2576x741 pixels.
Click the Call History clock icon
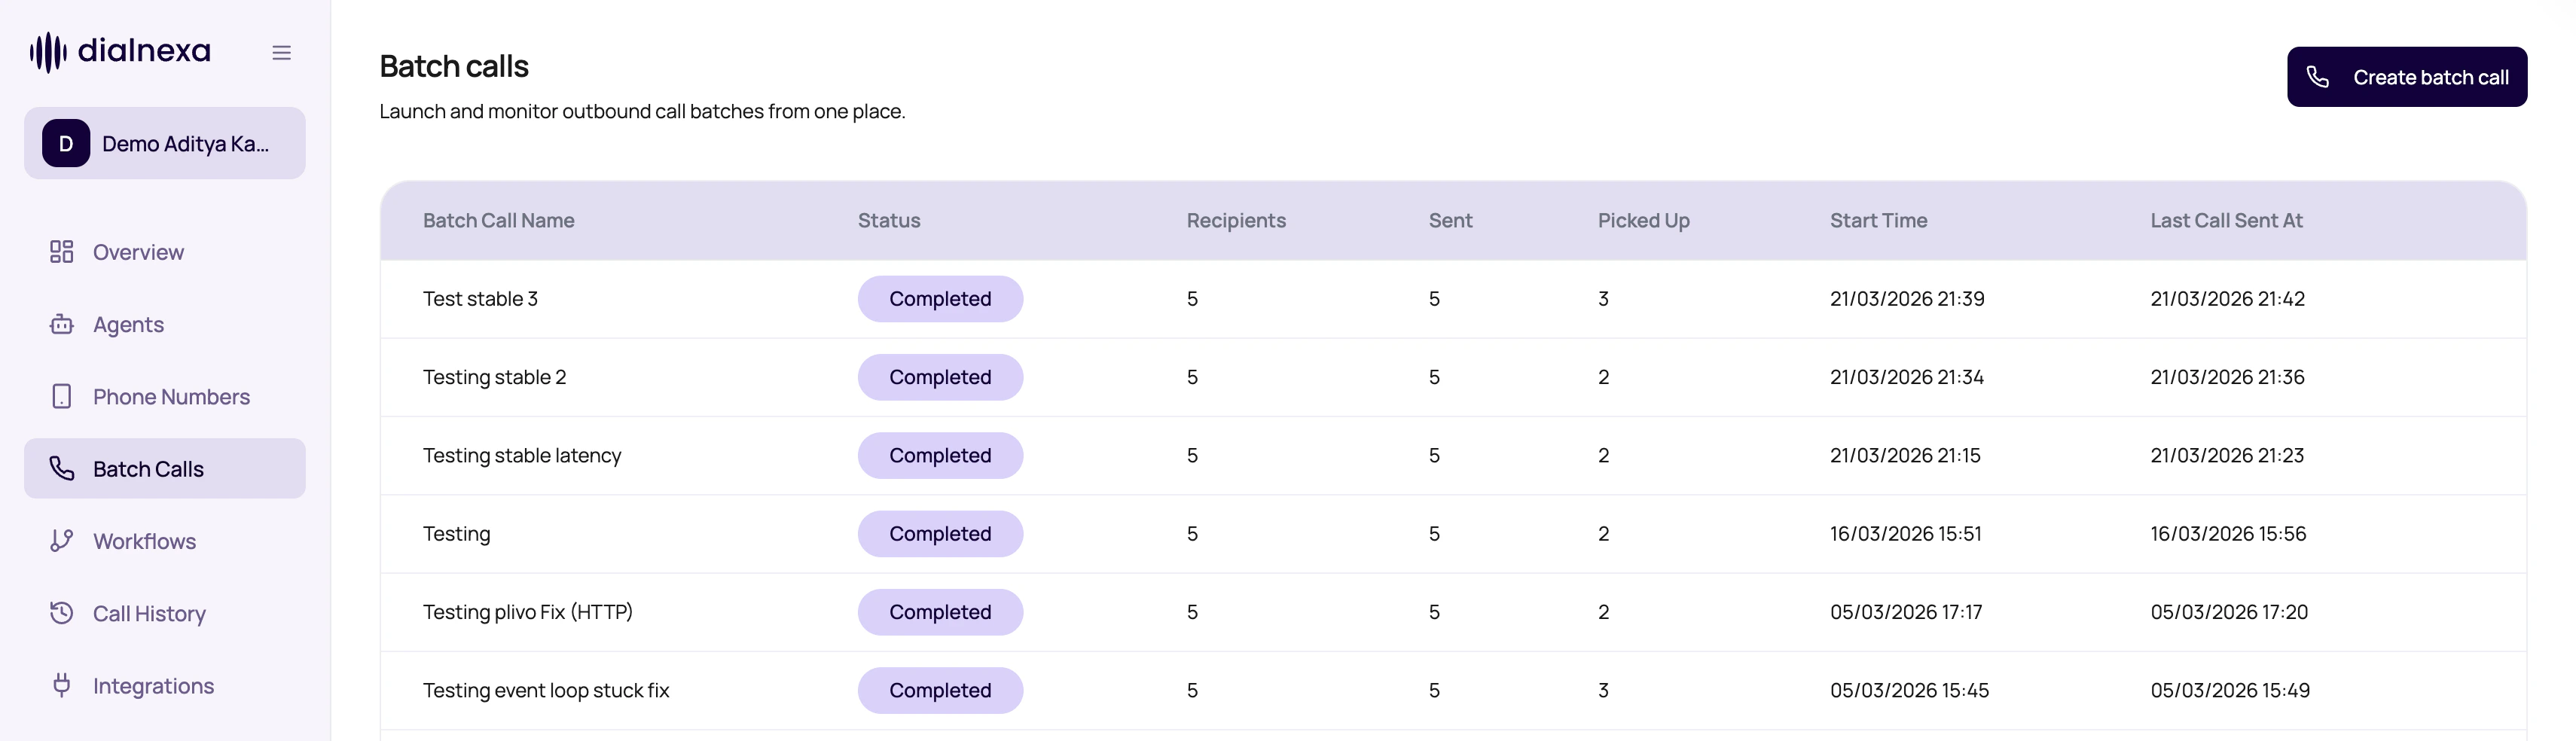coord(62,613)
